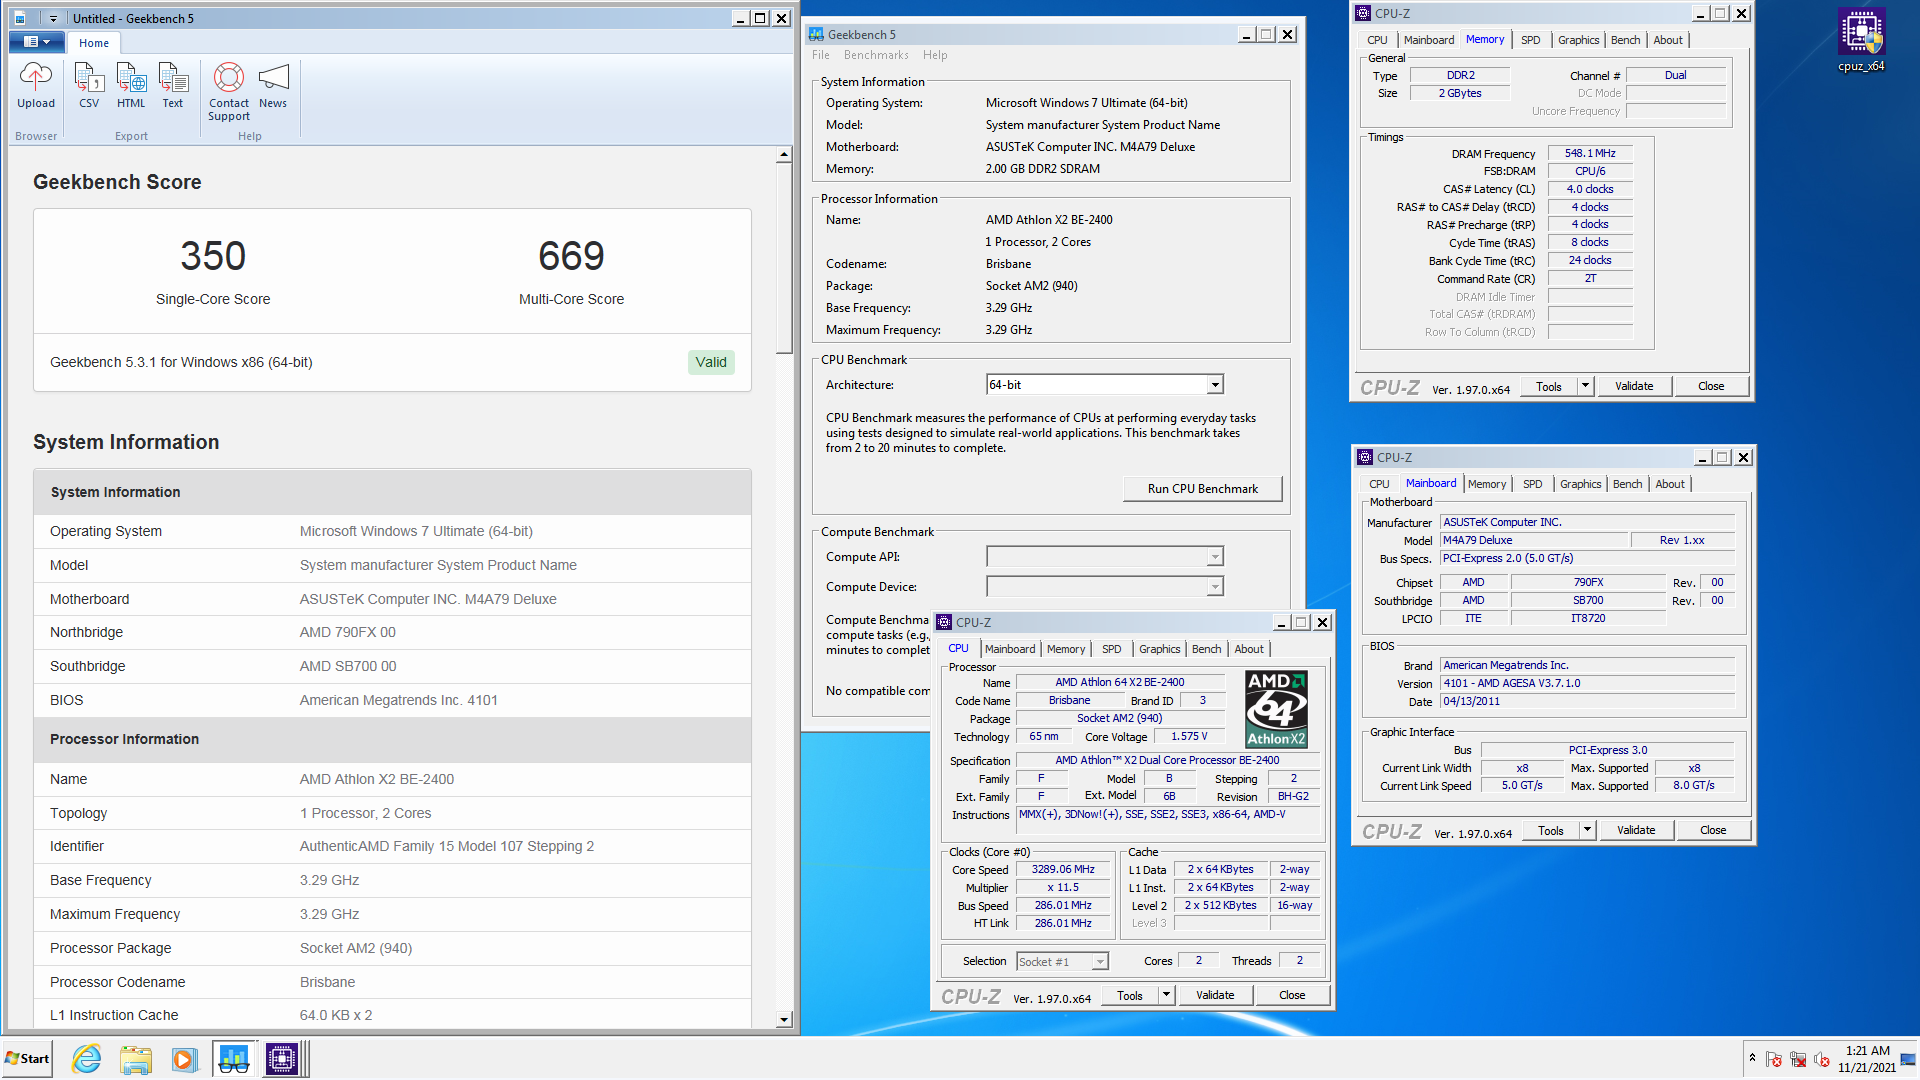Click the Geekbench 5 window title icon
The image size is (1920, 1080).
pyautogui.click(x=816, y=35)
